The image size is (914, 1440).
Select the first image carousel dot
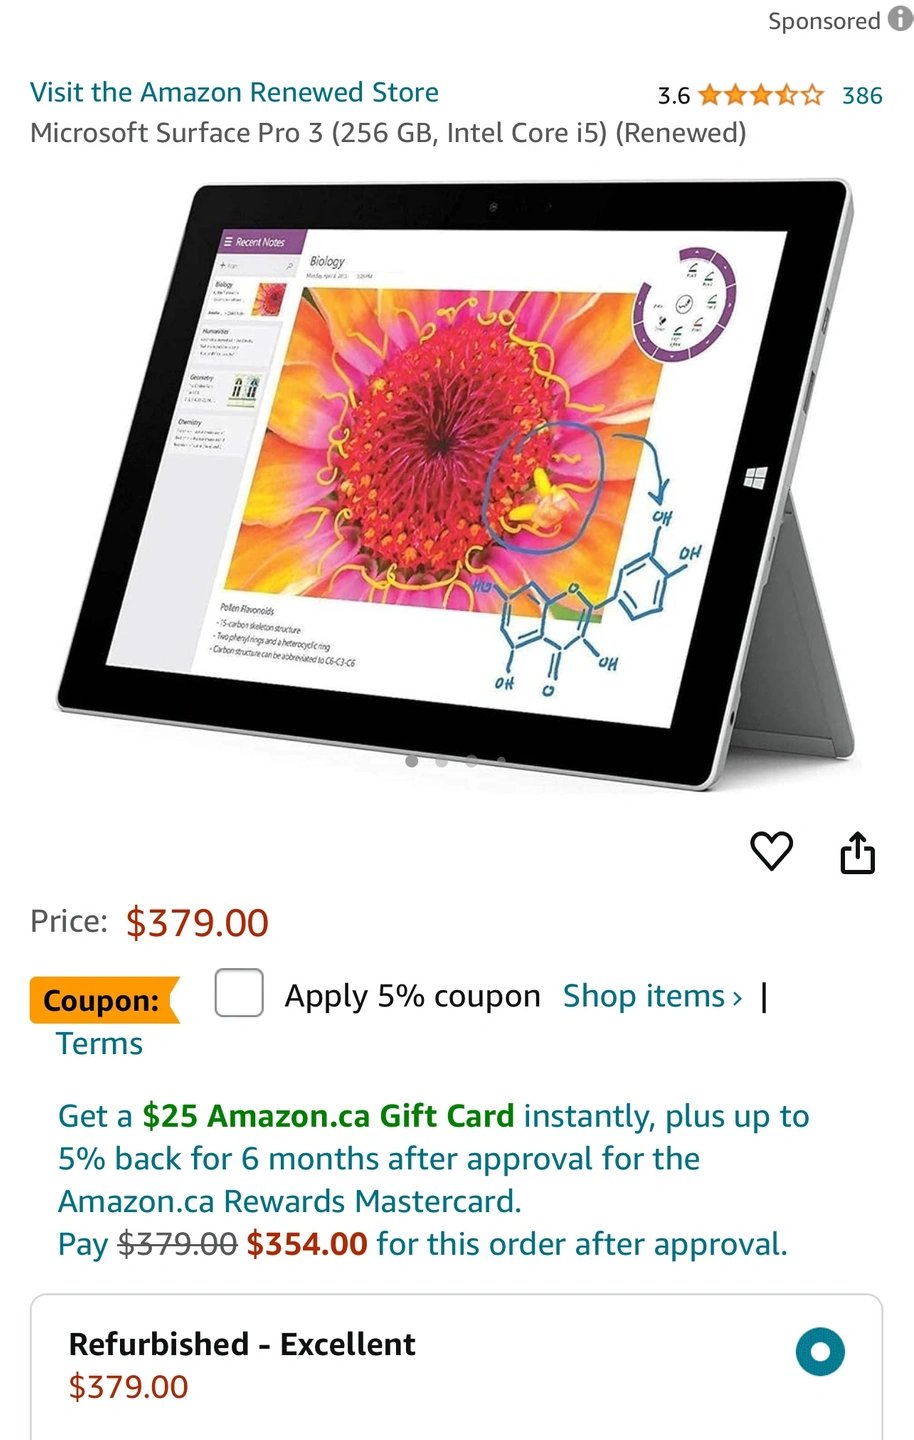click(412, 761)
